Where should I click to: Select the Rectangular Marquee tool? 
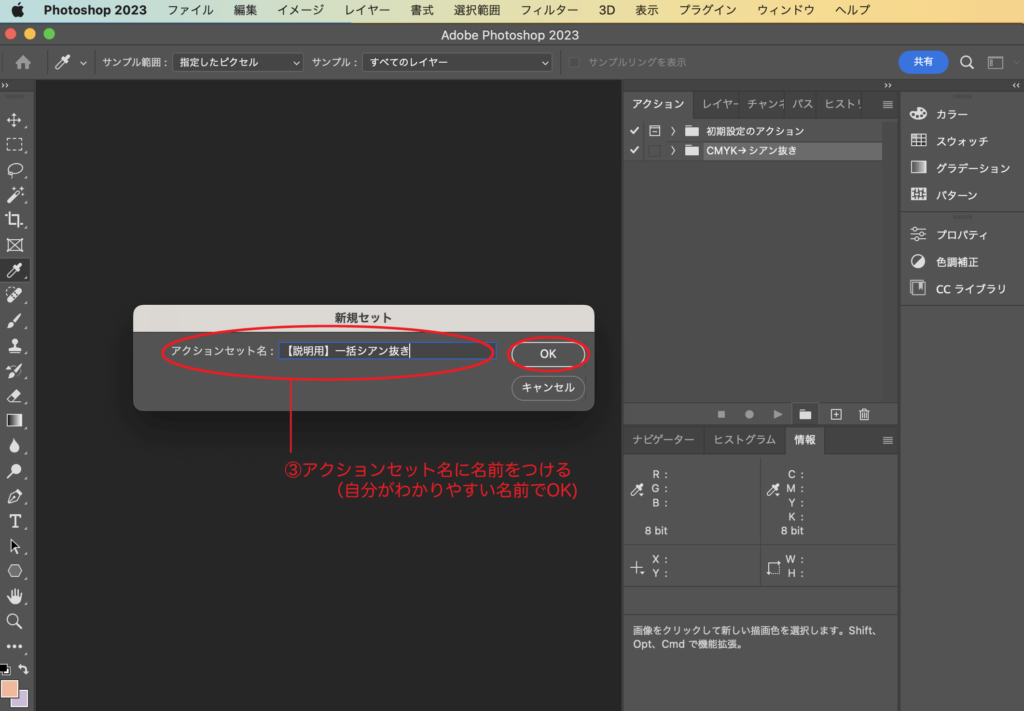click(x=14, y=144)
